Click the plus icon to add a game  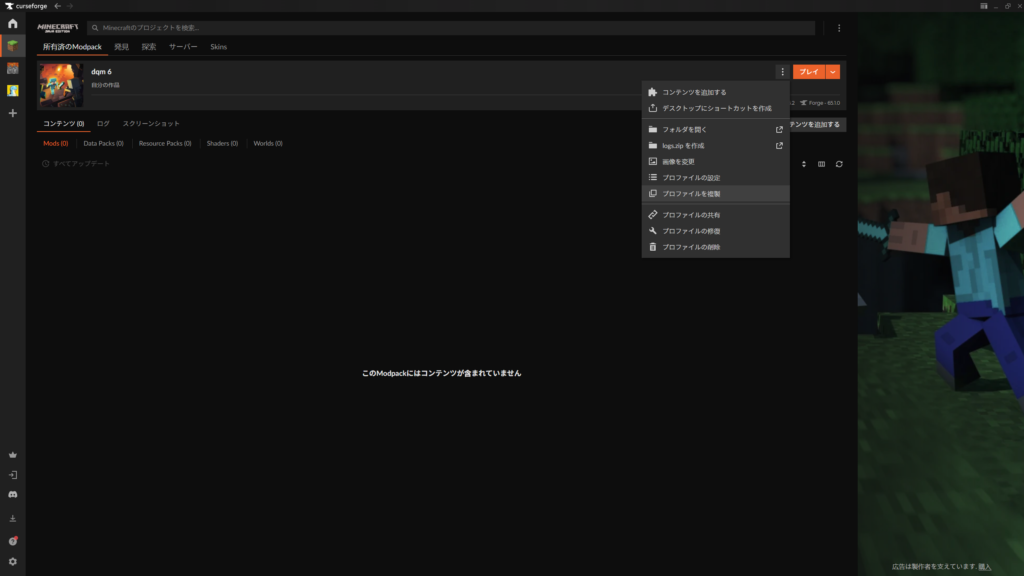tap(12, 113)
